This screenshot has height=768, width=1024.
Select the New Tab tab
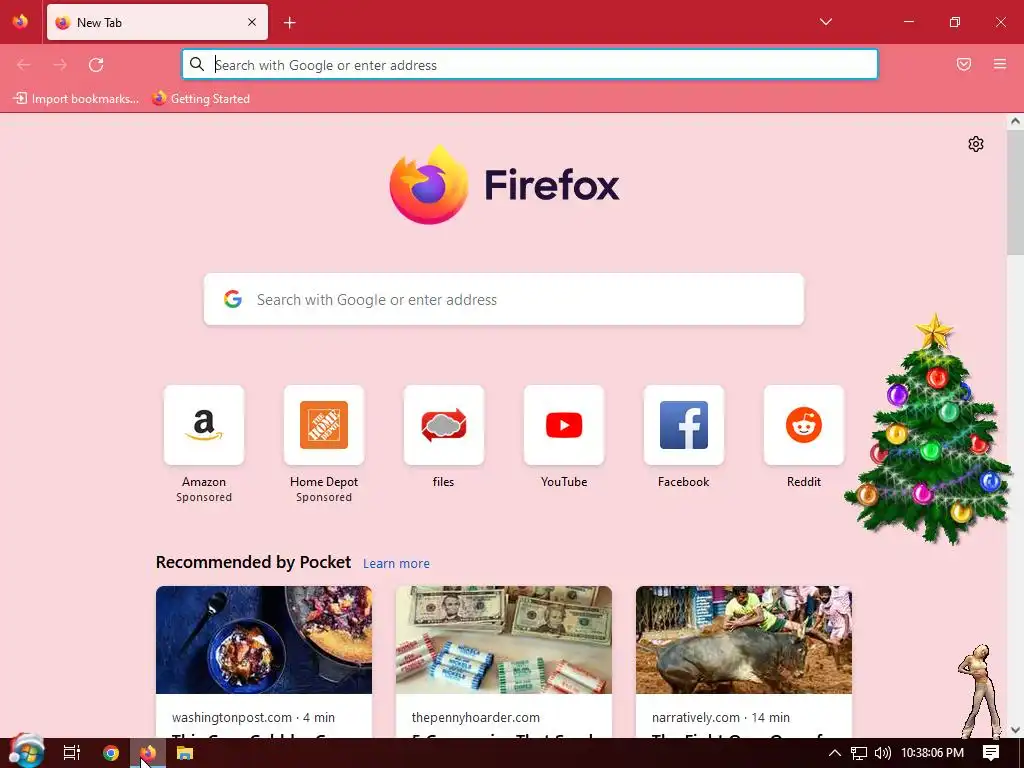[157, 22]
